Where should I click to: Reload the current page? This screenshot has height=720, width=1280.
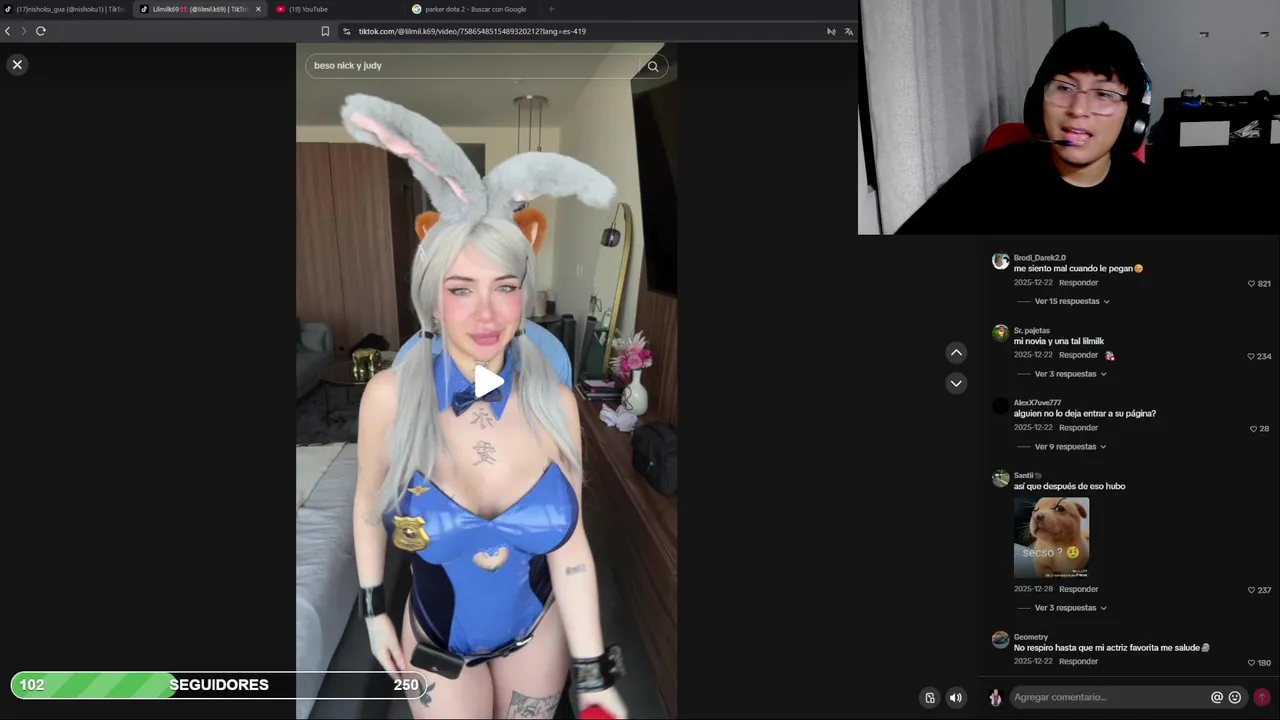pos(41,31)
